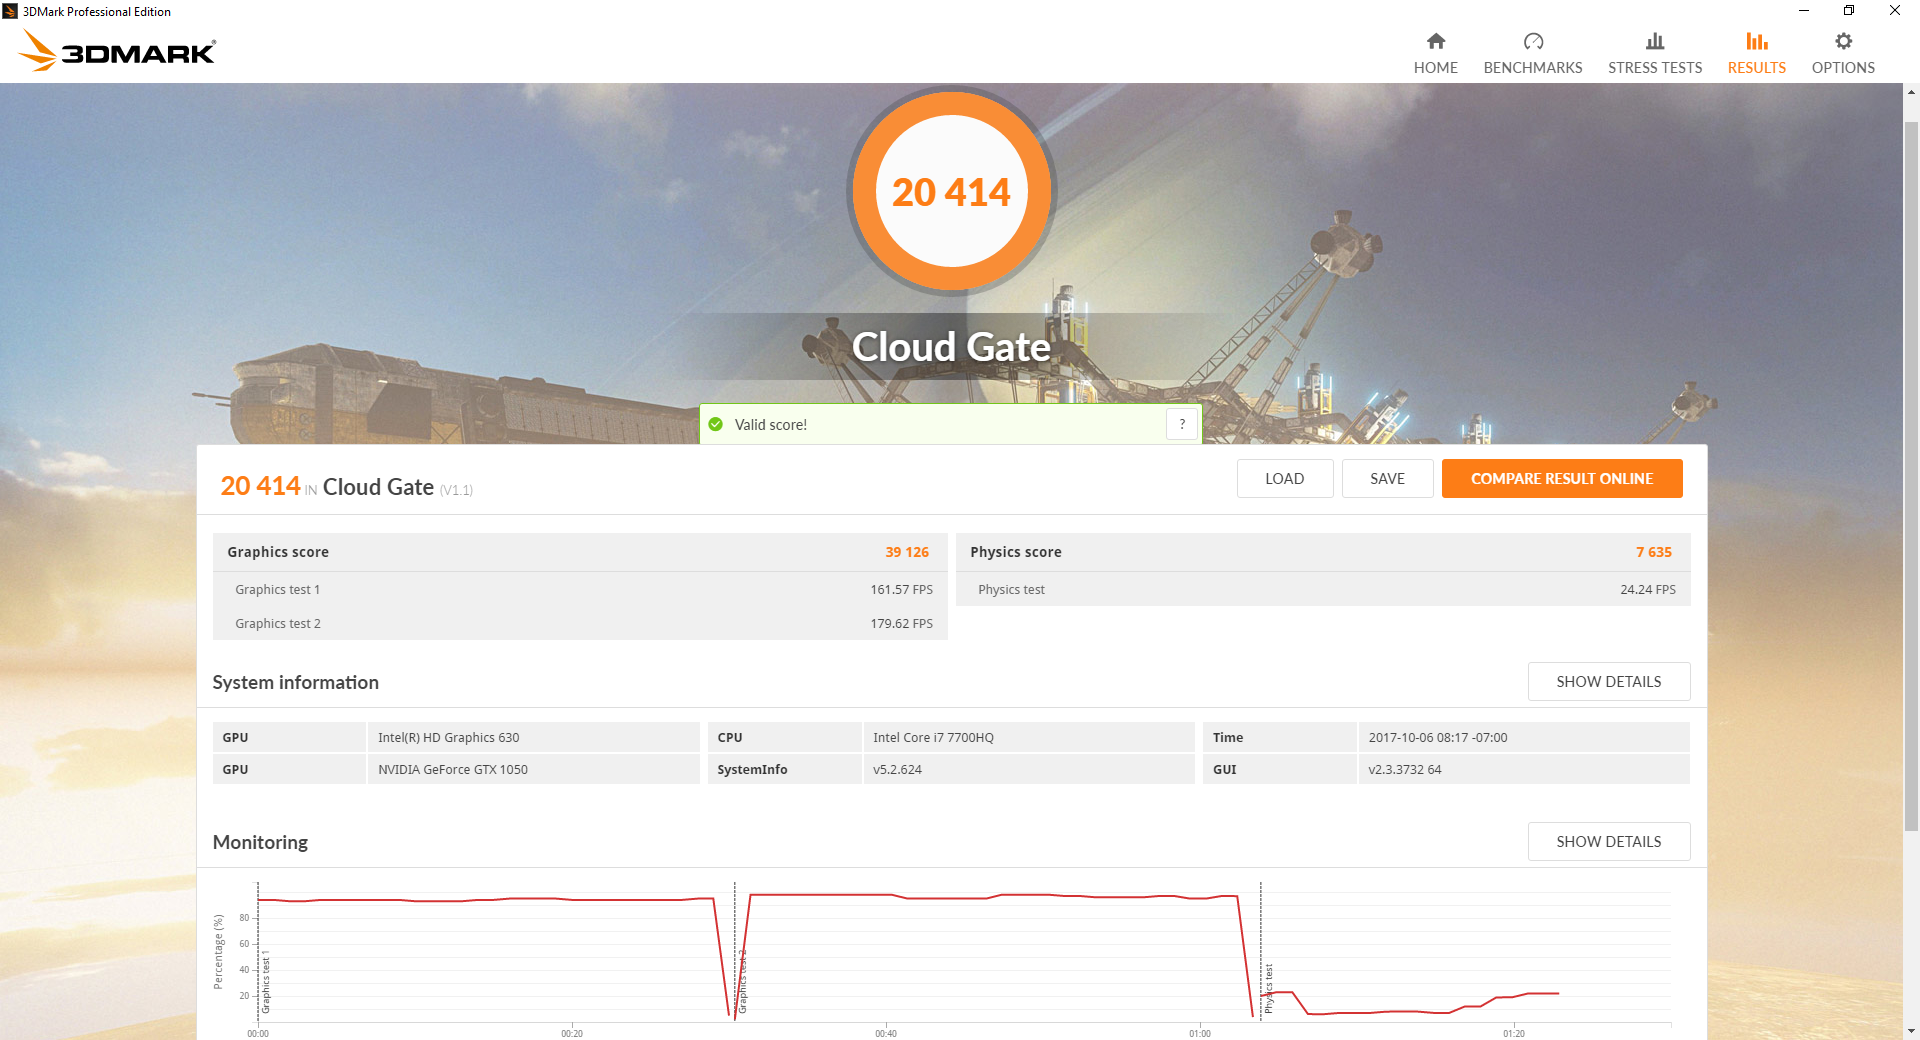
Task: Click the SAVE button
Action: click(x=1387, y=479)
